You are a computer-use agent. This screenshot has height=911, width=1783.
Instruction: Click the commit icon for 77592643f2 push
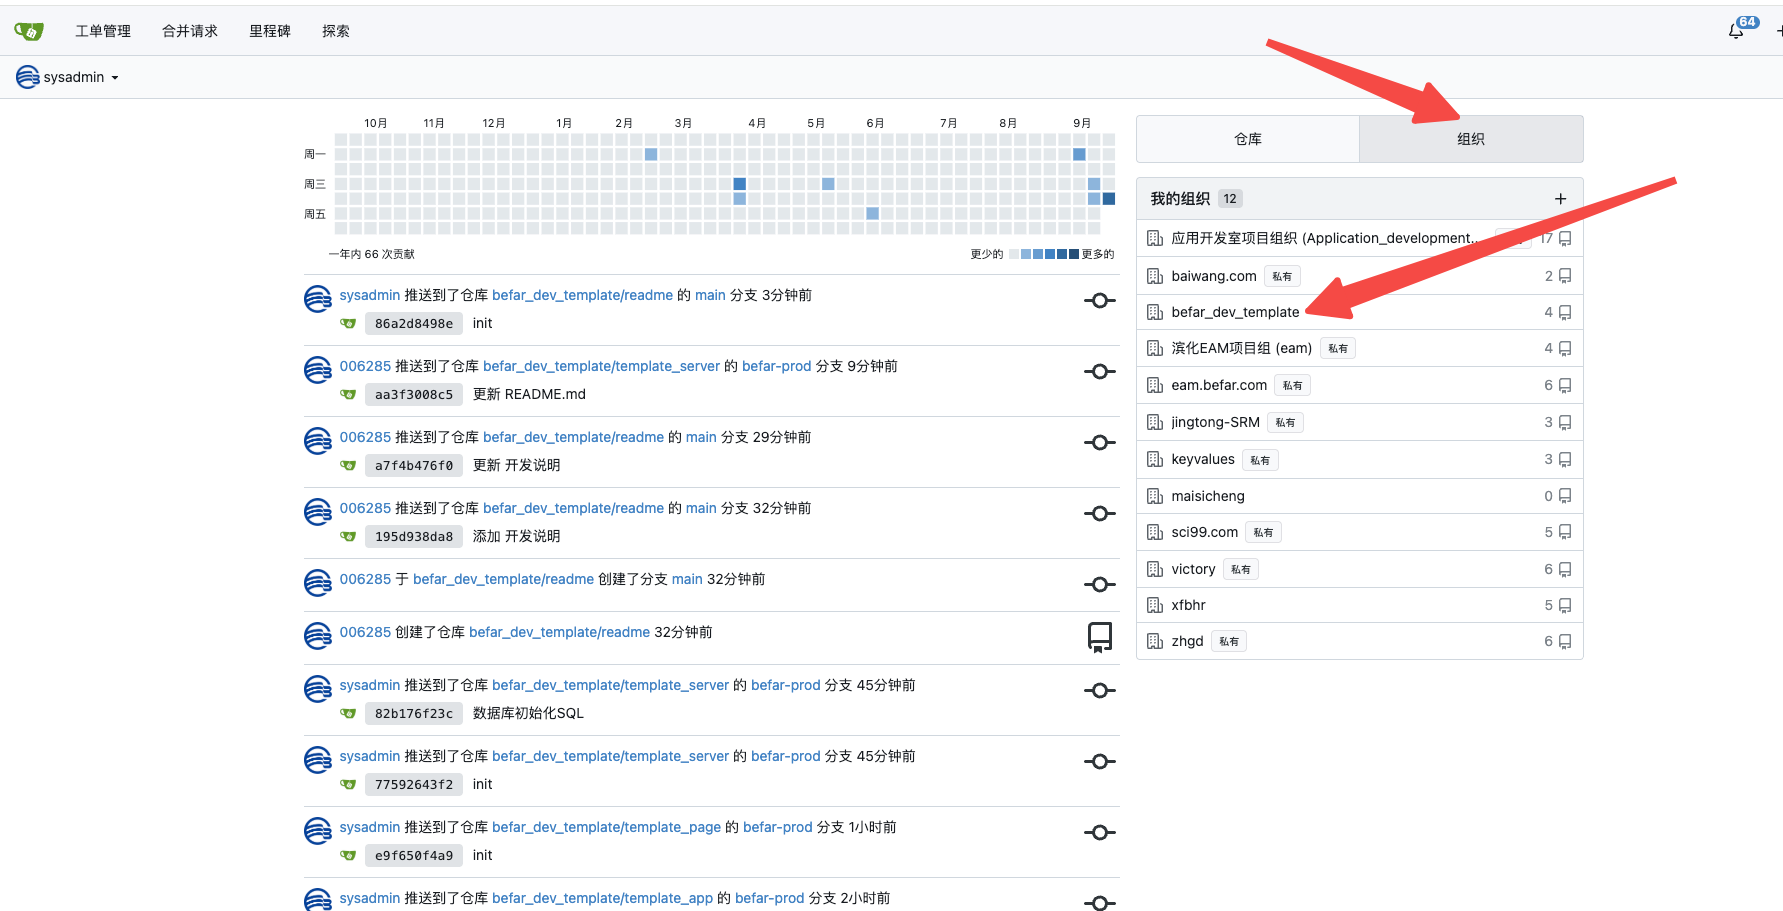click(x=1100, y=761)
